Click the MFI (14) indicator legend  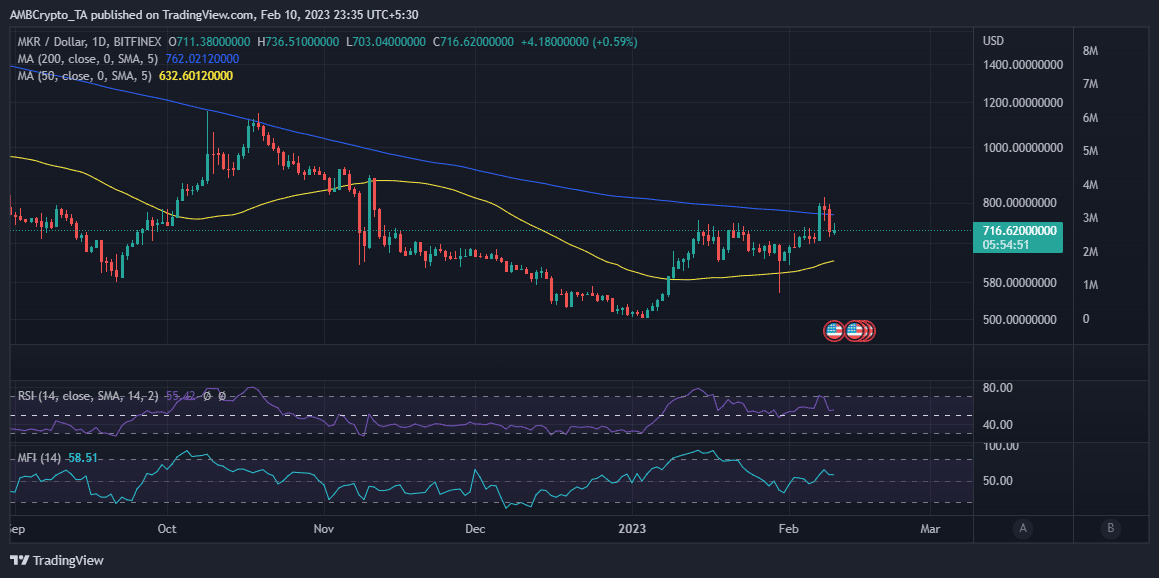39,458
